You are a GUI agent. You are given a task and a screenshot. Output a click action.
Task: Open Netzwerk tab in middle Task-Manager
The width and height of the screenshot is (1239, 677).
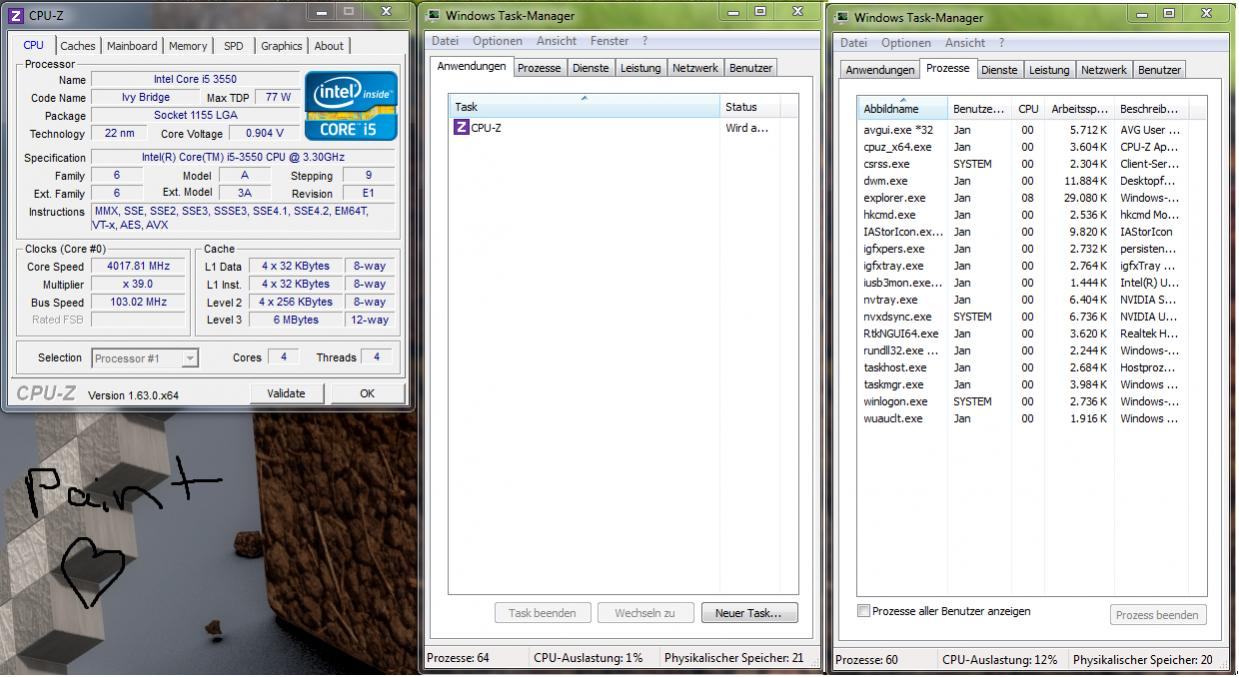pos(695,68)
